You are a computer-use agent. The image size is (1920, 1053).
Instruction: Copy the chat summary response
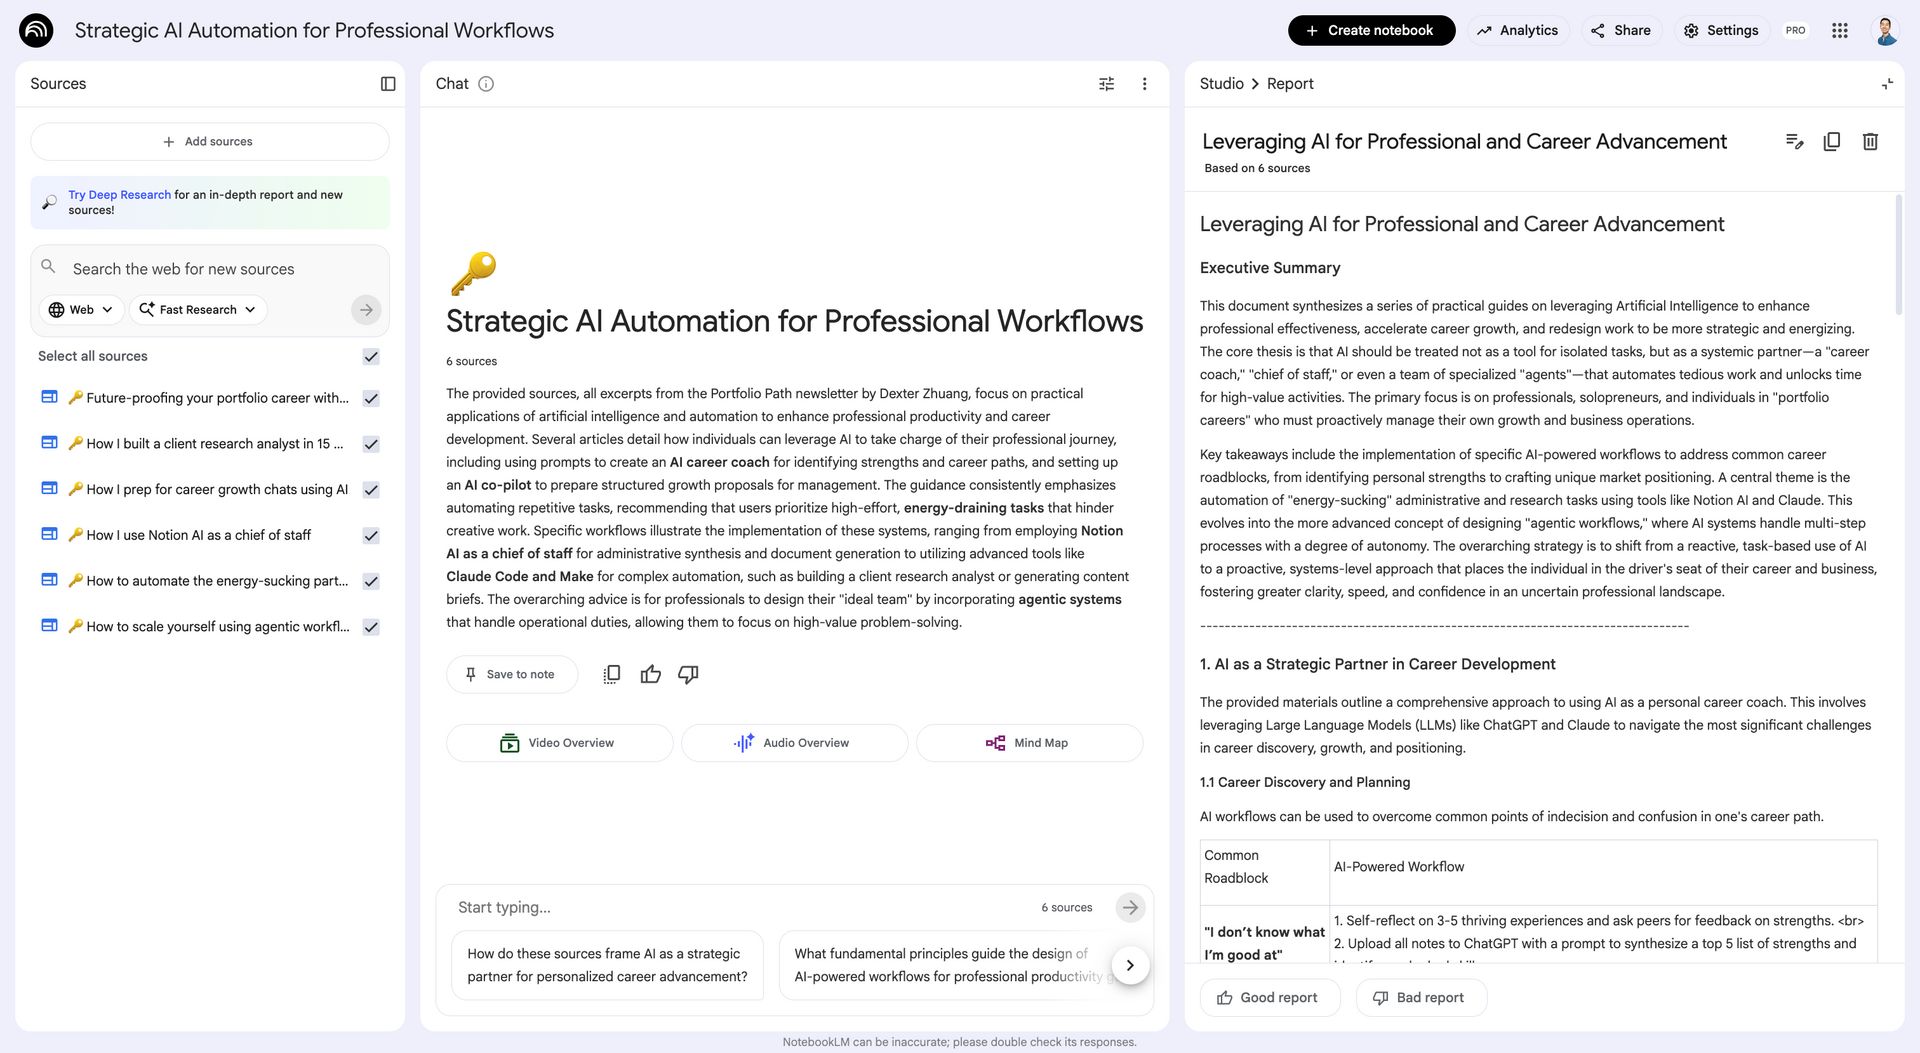click(612, 674)
